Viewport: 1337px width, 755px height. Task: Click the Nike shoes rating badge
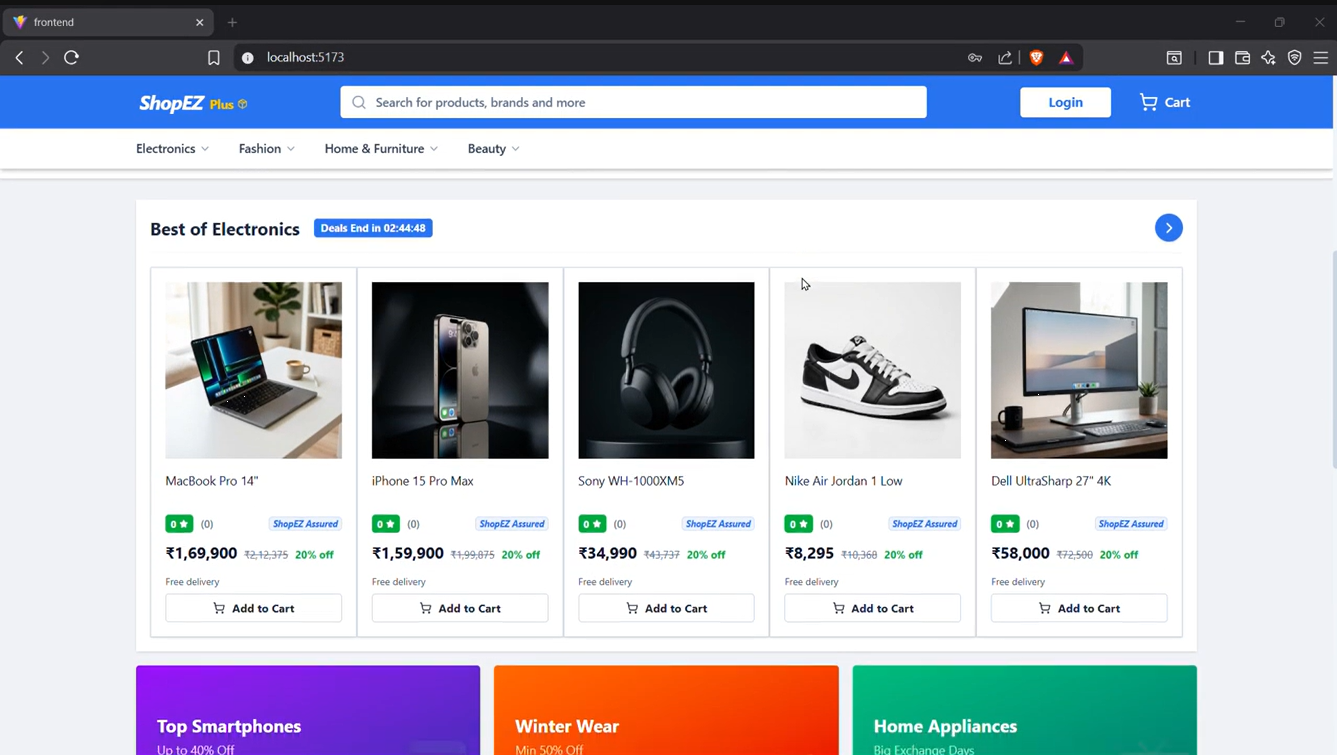click(799, 524)
